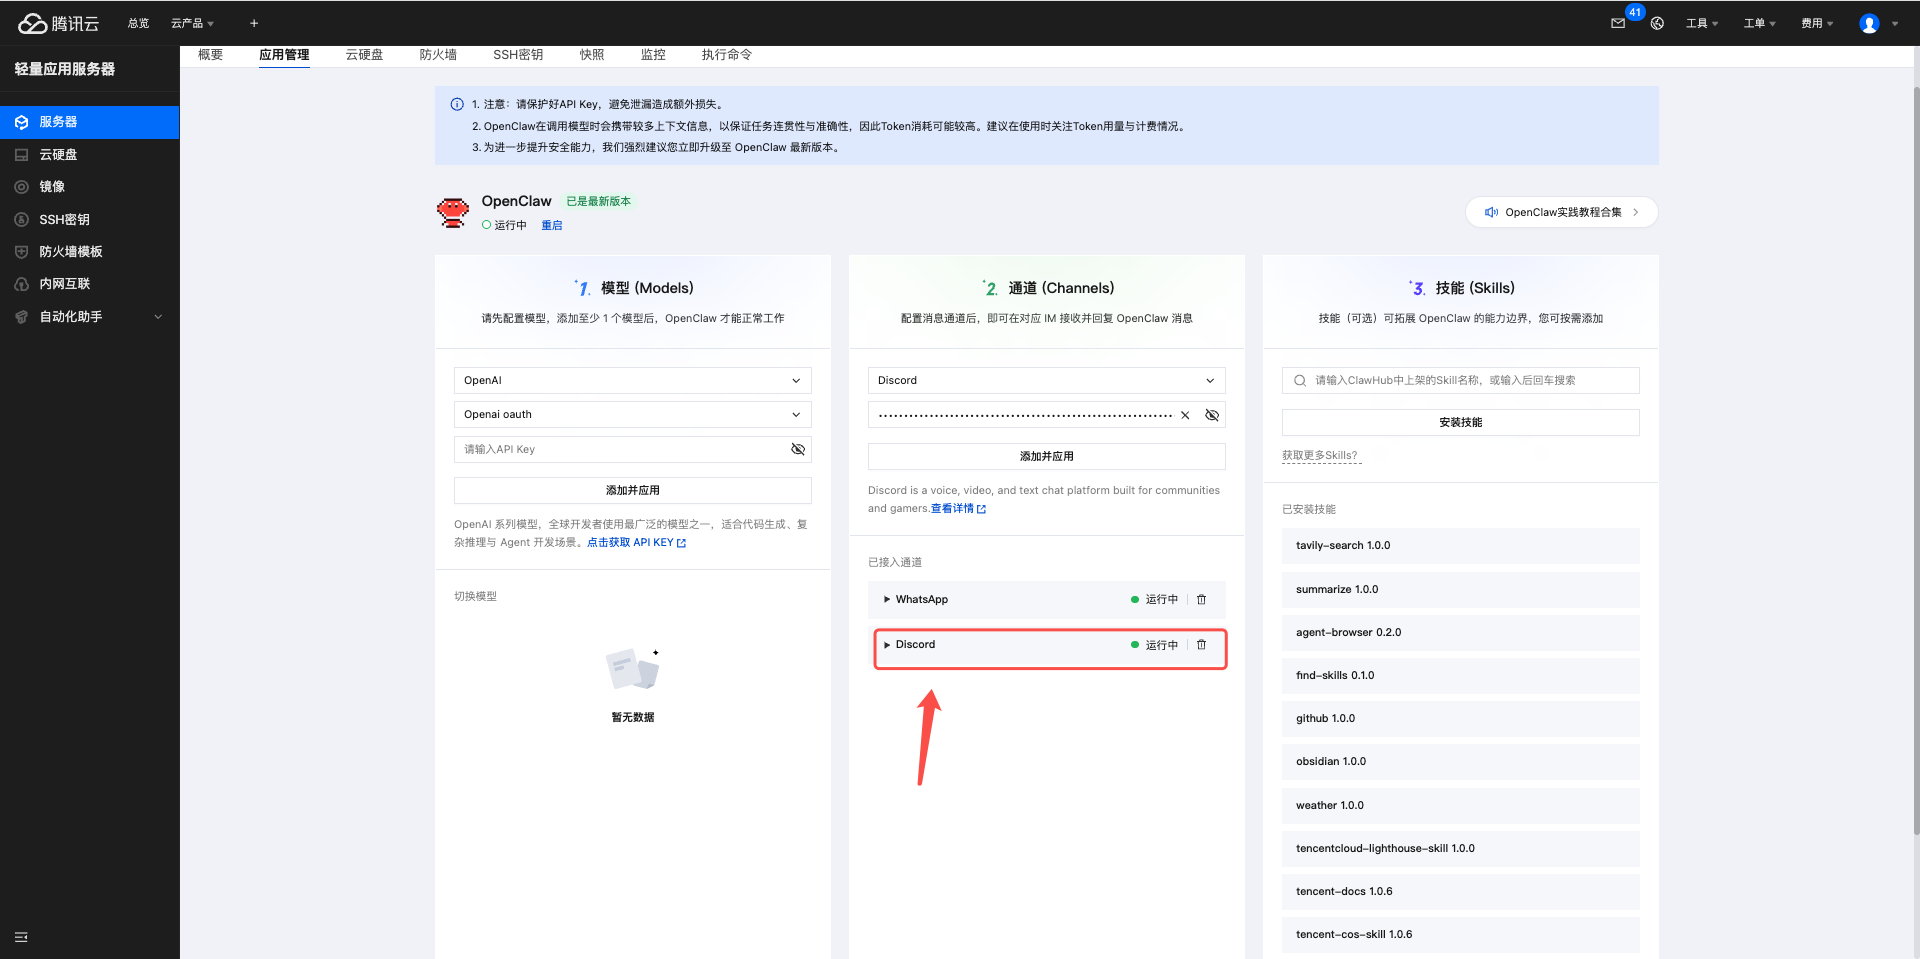Open the Openai oauth dropdown
The height and width of the screenshot is (959, 1920).
pos(632,415)
